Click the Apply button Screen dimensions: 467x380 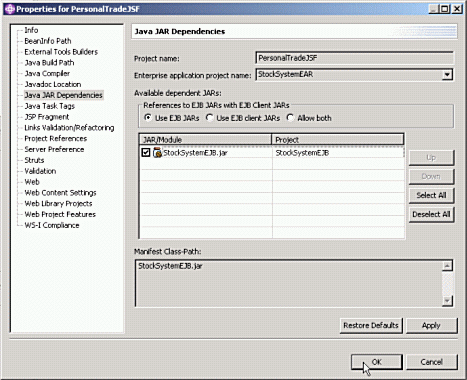pyautogui.click(x=431, y=325)
